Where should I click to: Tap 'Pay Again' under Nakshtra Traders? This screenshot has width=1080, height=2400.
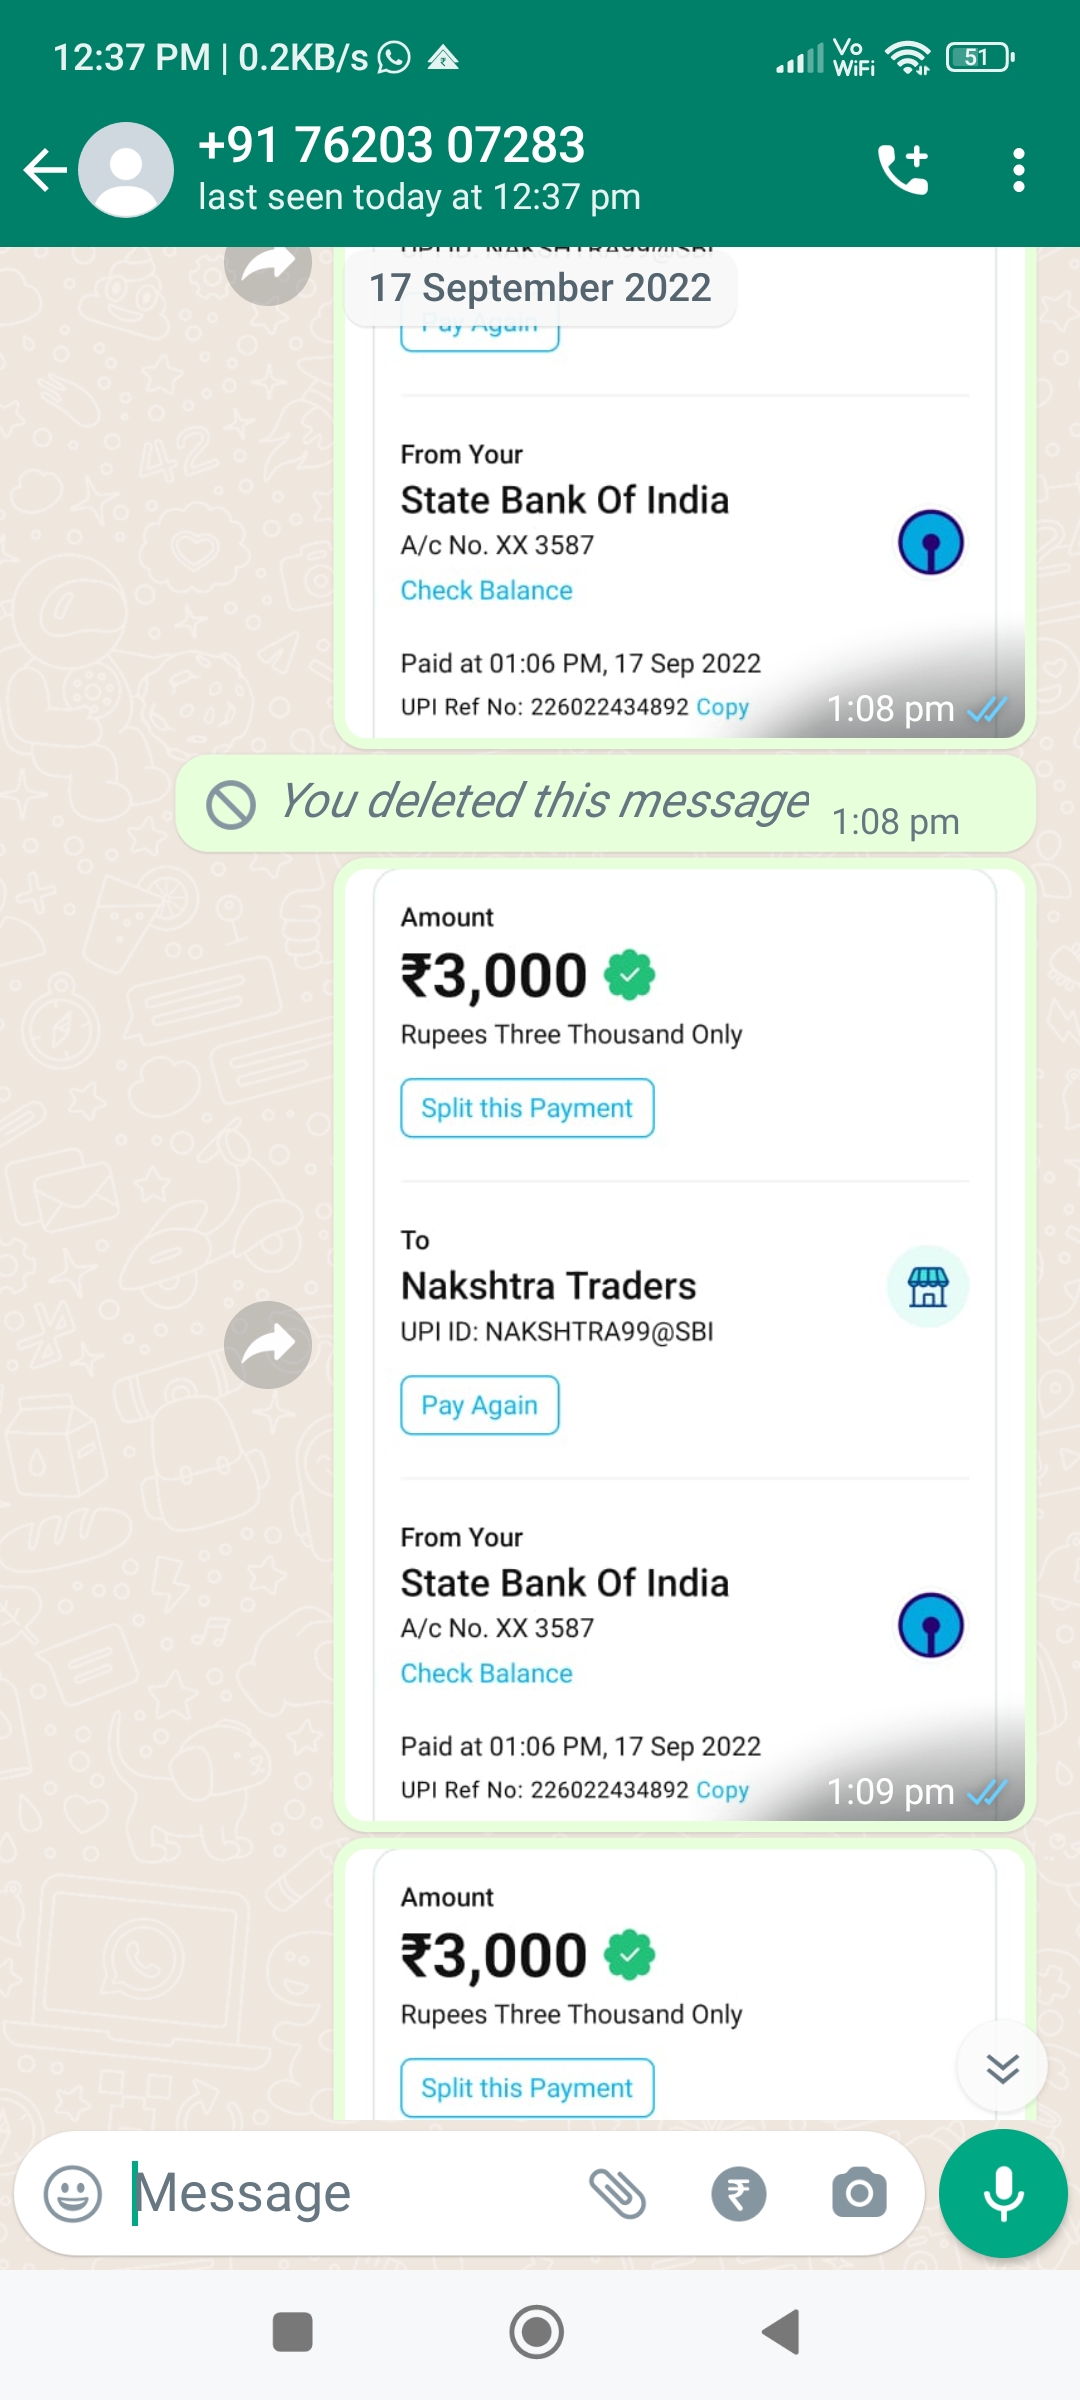coord(480,1405)
